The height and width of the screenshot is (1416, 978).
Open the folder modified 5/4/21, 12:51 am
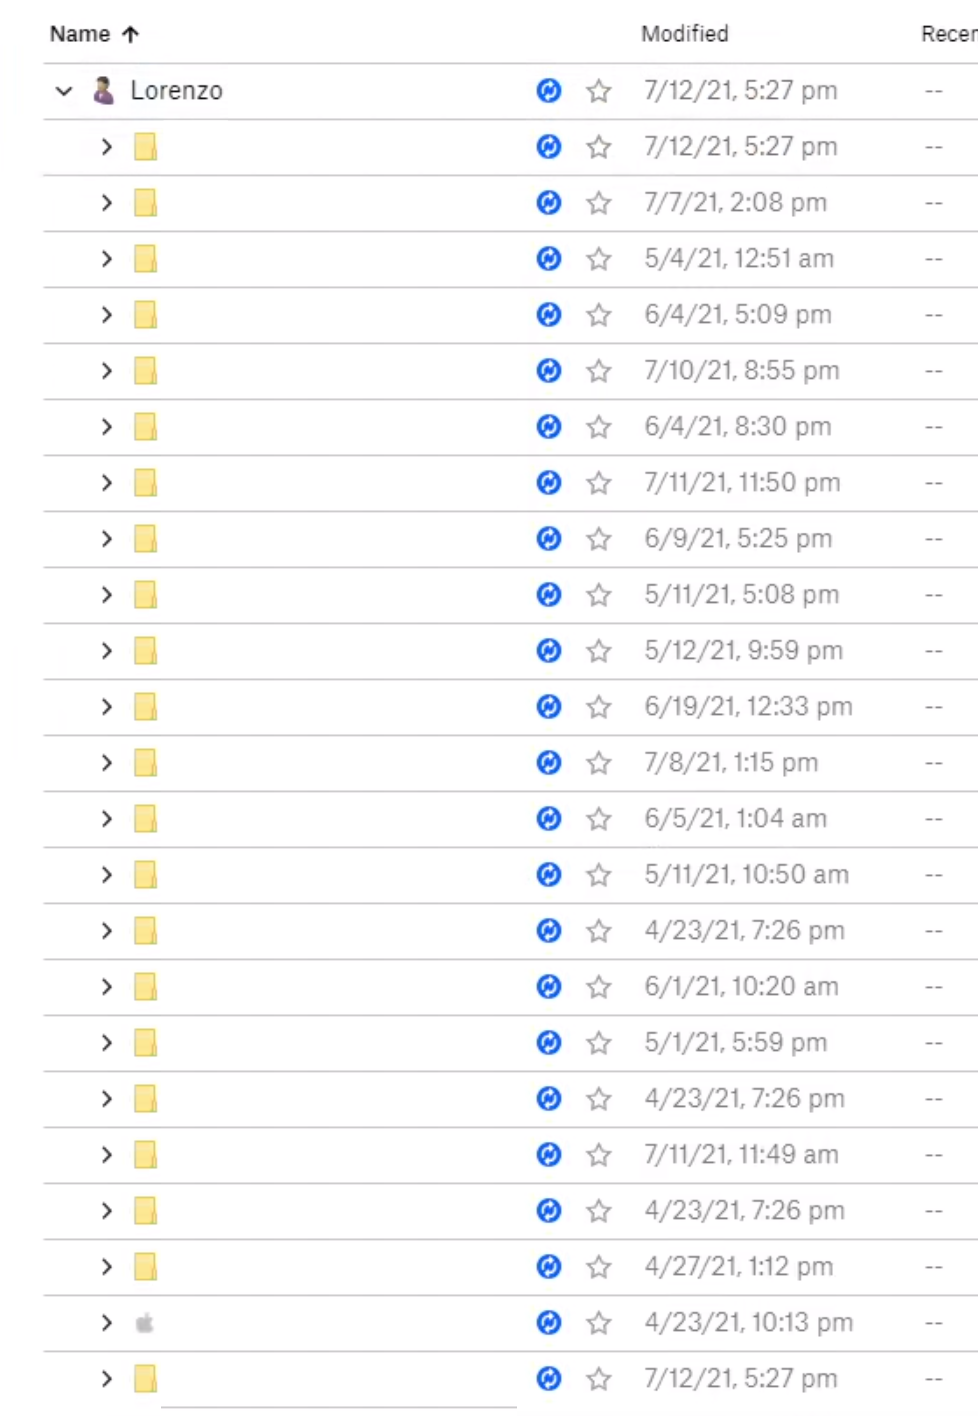point(145,258)
